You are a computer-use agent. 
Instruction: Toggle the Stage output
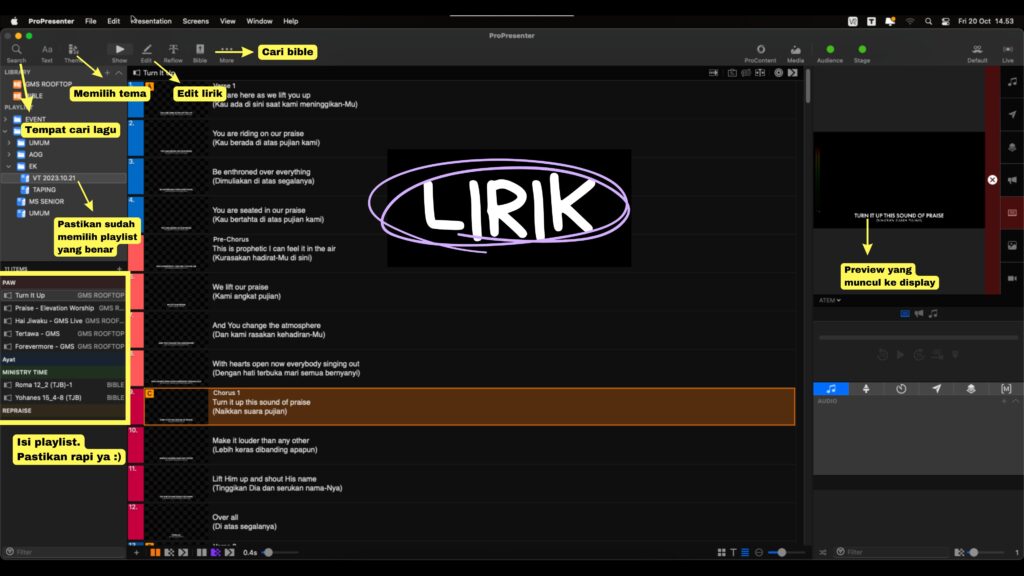pyautogui.click(x=862, y=53)
